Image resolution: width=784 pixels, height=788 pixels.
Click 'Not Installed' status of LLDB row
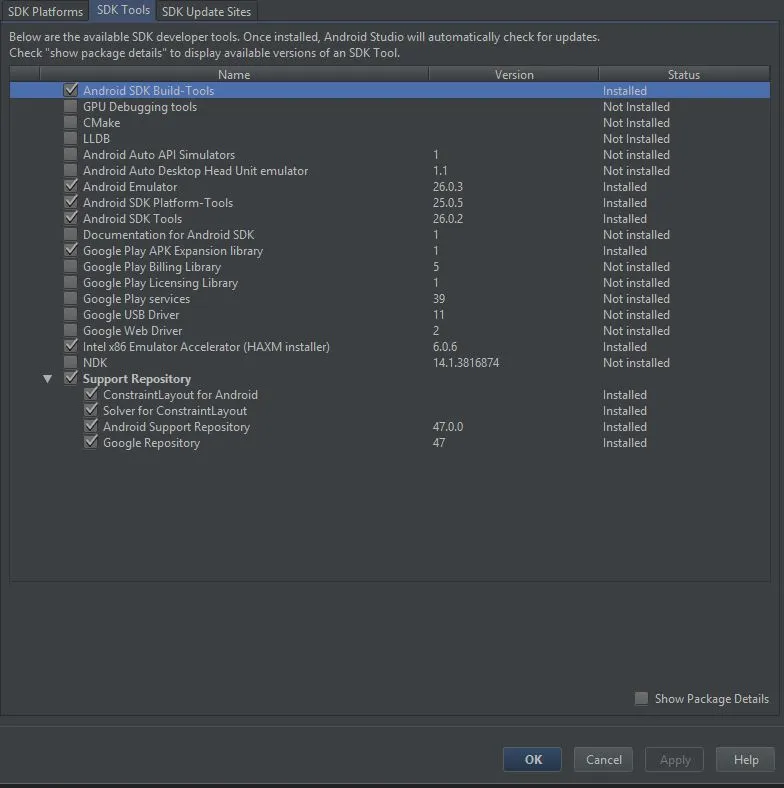point(636,139)
